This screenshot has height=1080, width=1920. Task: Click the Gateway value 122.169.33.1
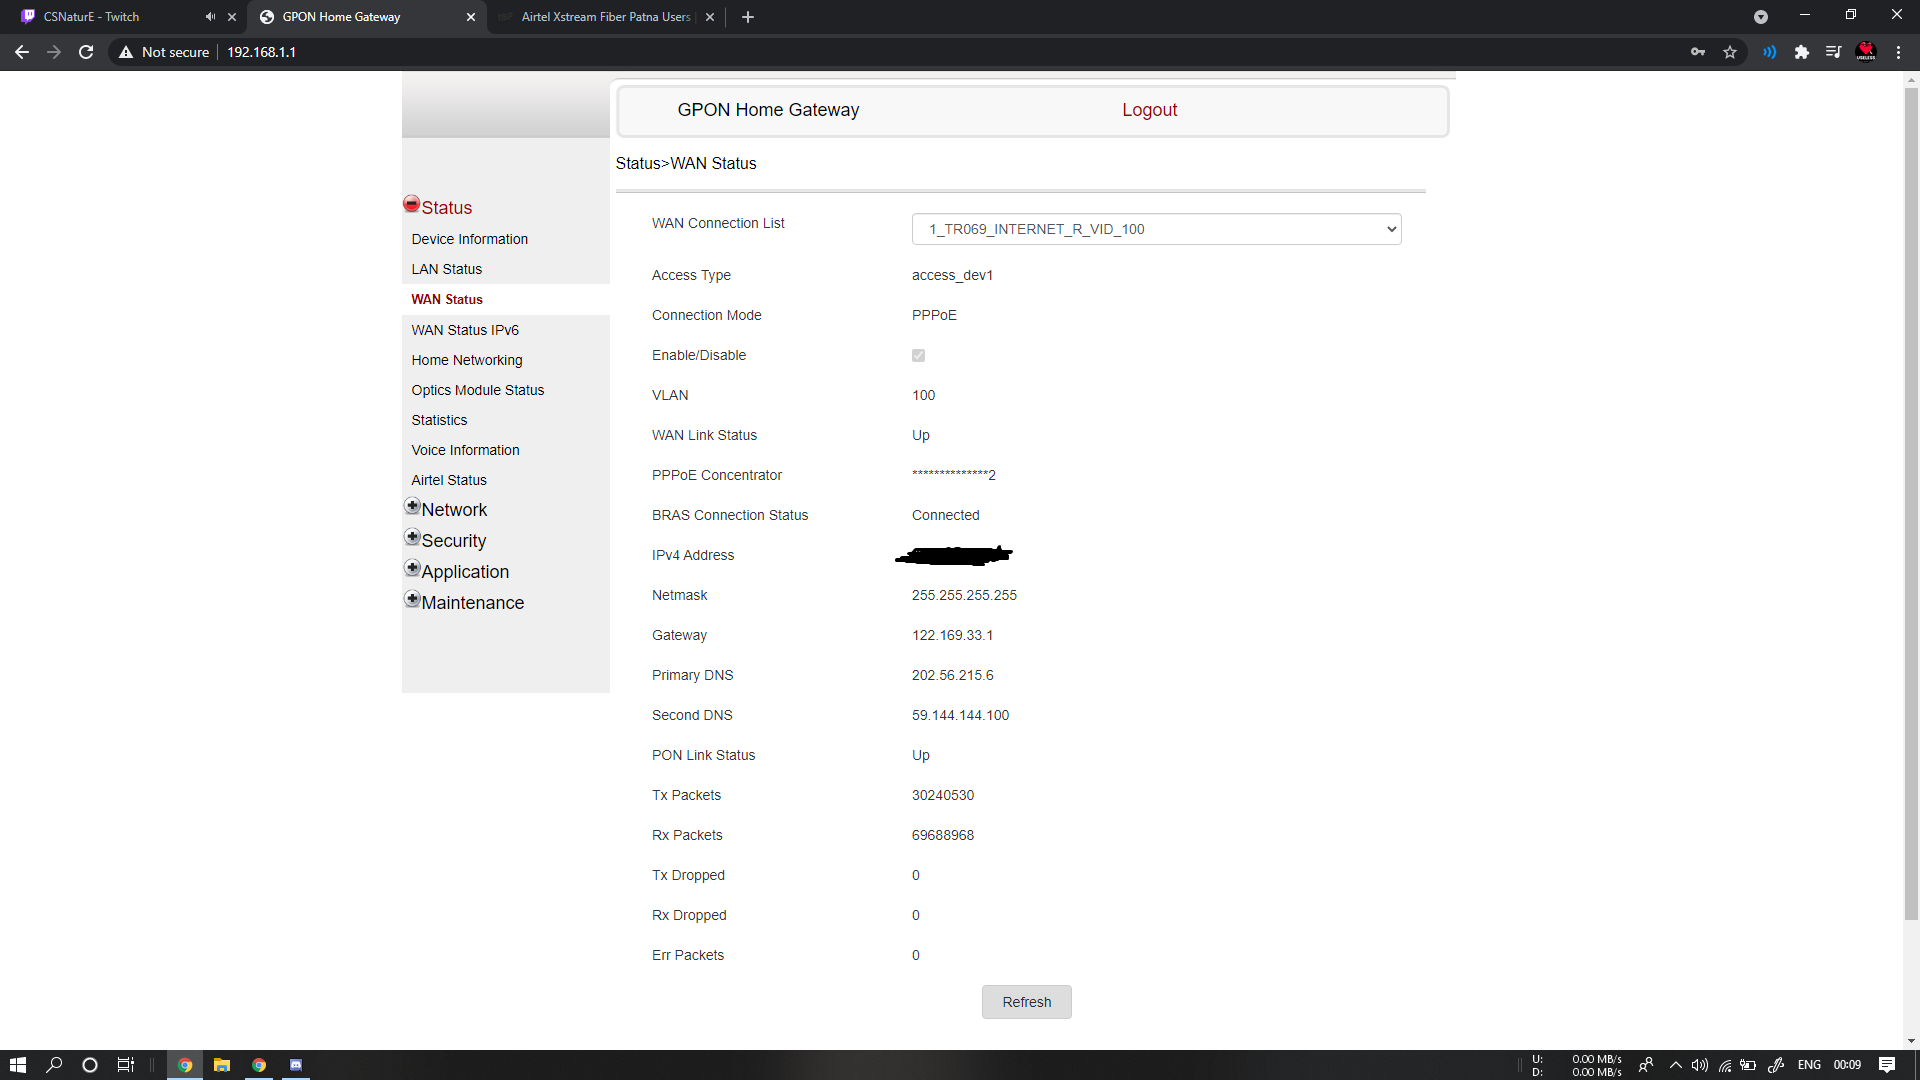click(x=952, y=635)
